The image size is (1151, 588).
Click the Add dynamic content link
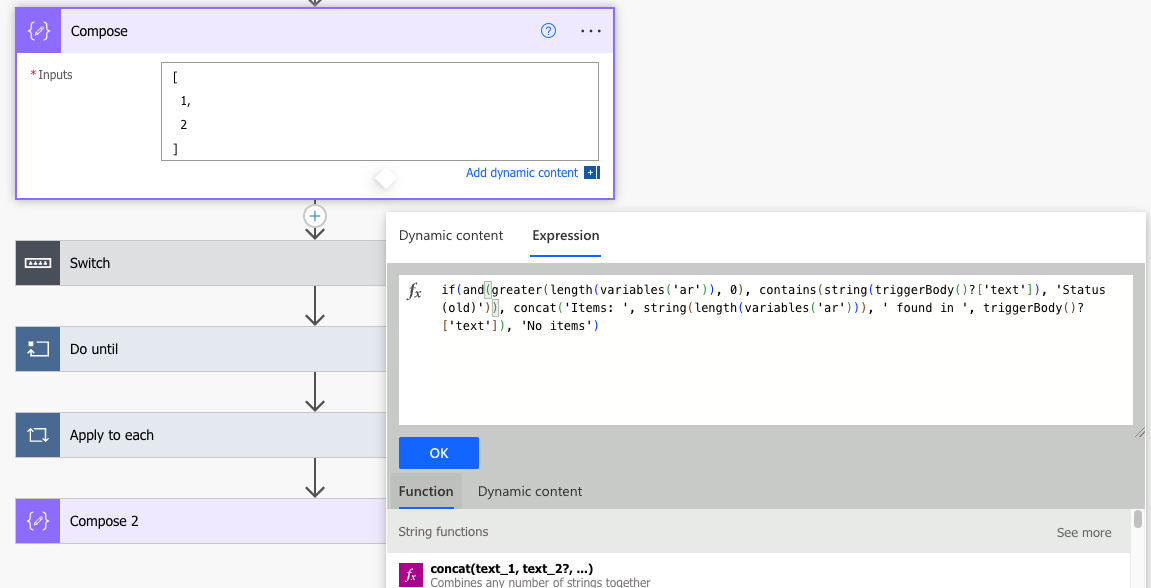pyautogui.click(x=522, y=173)
